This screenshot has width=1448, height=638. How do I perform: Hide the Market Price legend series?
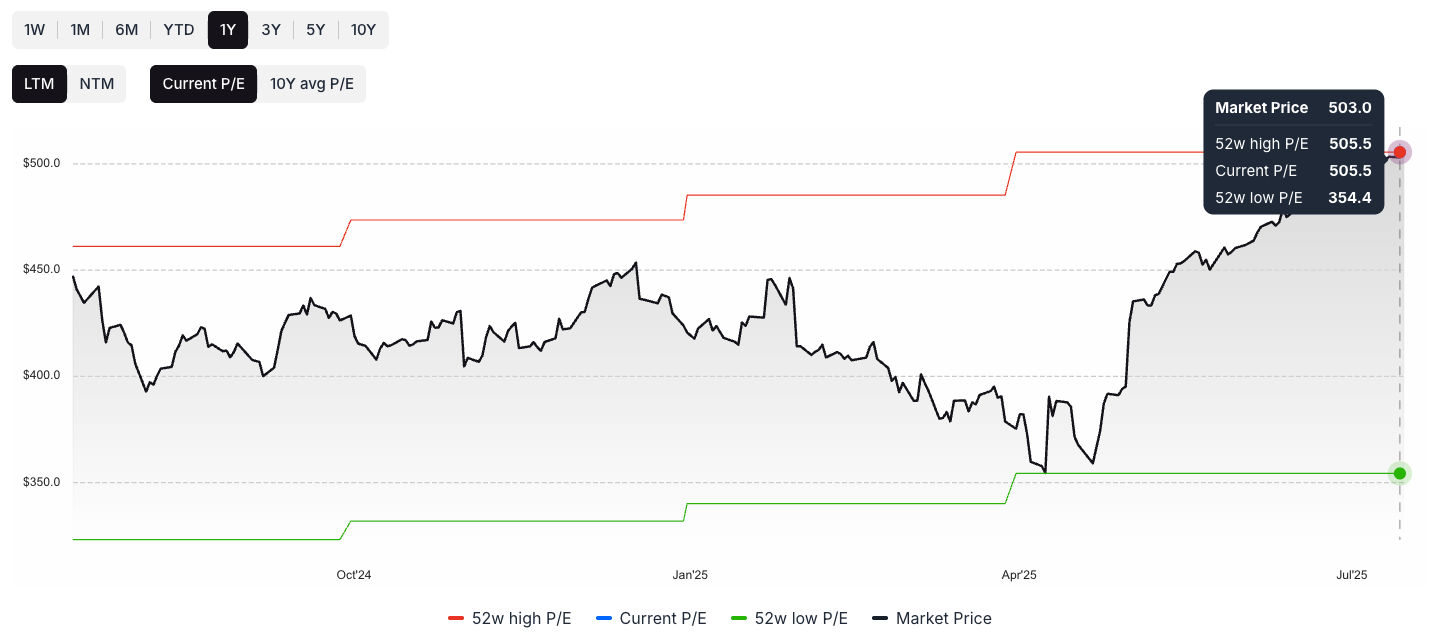click(x=932, y=618)
